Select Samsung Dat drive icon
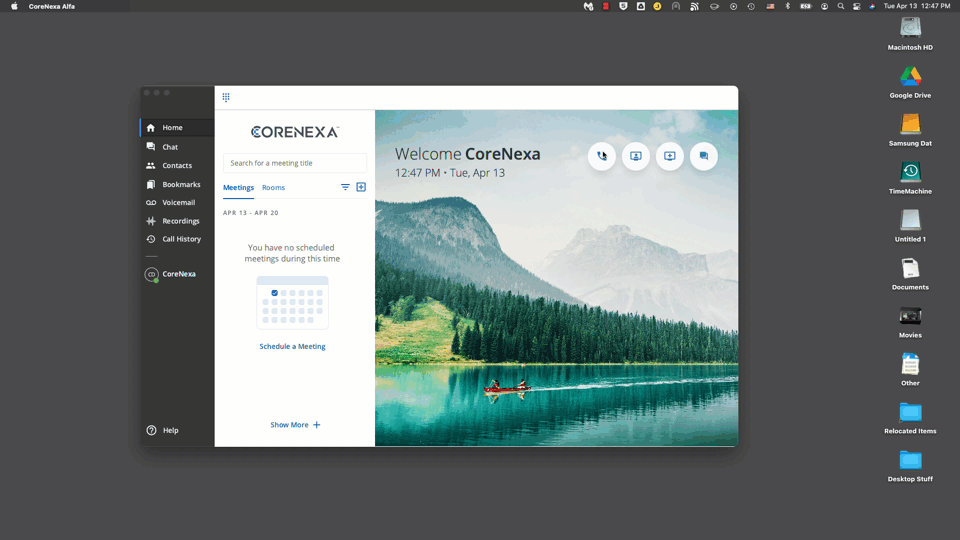The height and width of the screenshot is (540, 960). tap(910, 130)
